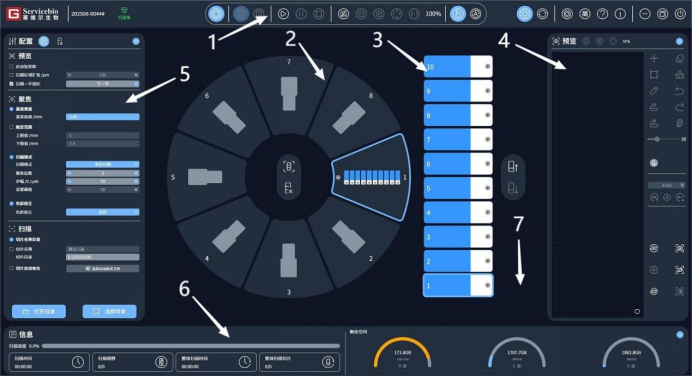Click the unload slide-rack down arrow icon

pyautogui.click(x=513, y=188)
